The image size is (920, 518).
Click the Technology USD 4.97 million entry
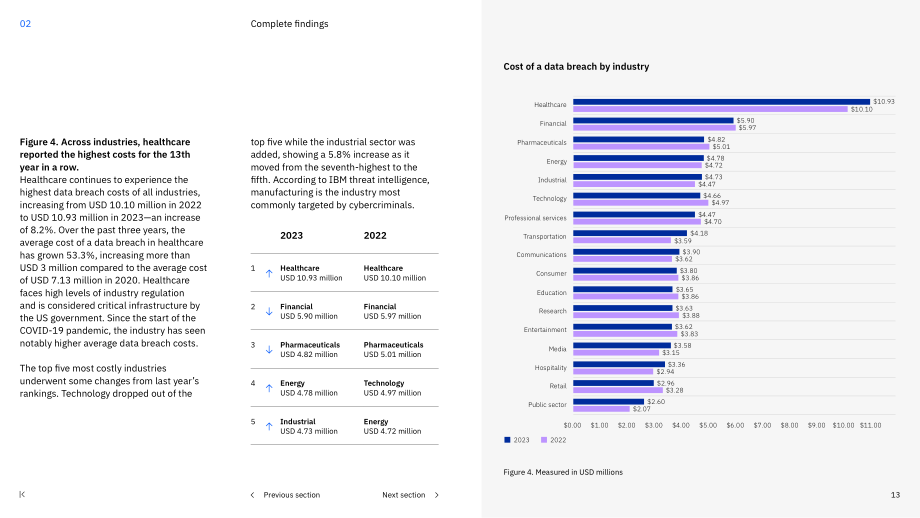[x=393, y=388]
